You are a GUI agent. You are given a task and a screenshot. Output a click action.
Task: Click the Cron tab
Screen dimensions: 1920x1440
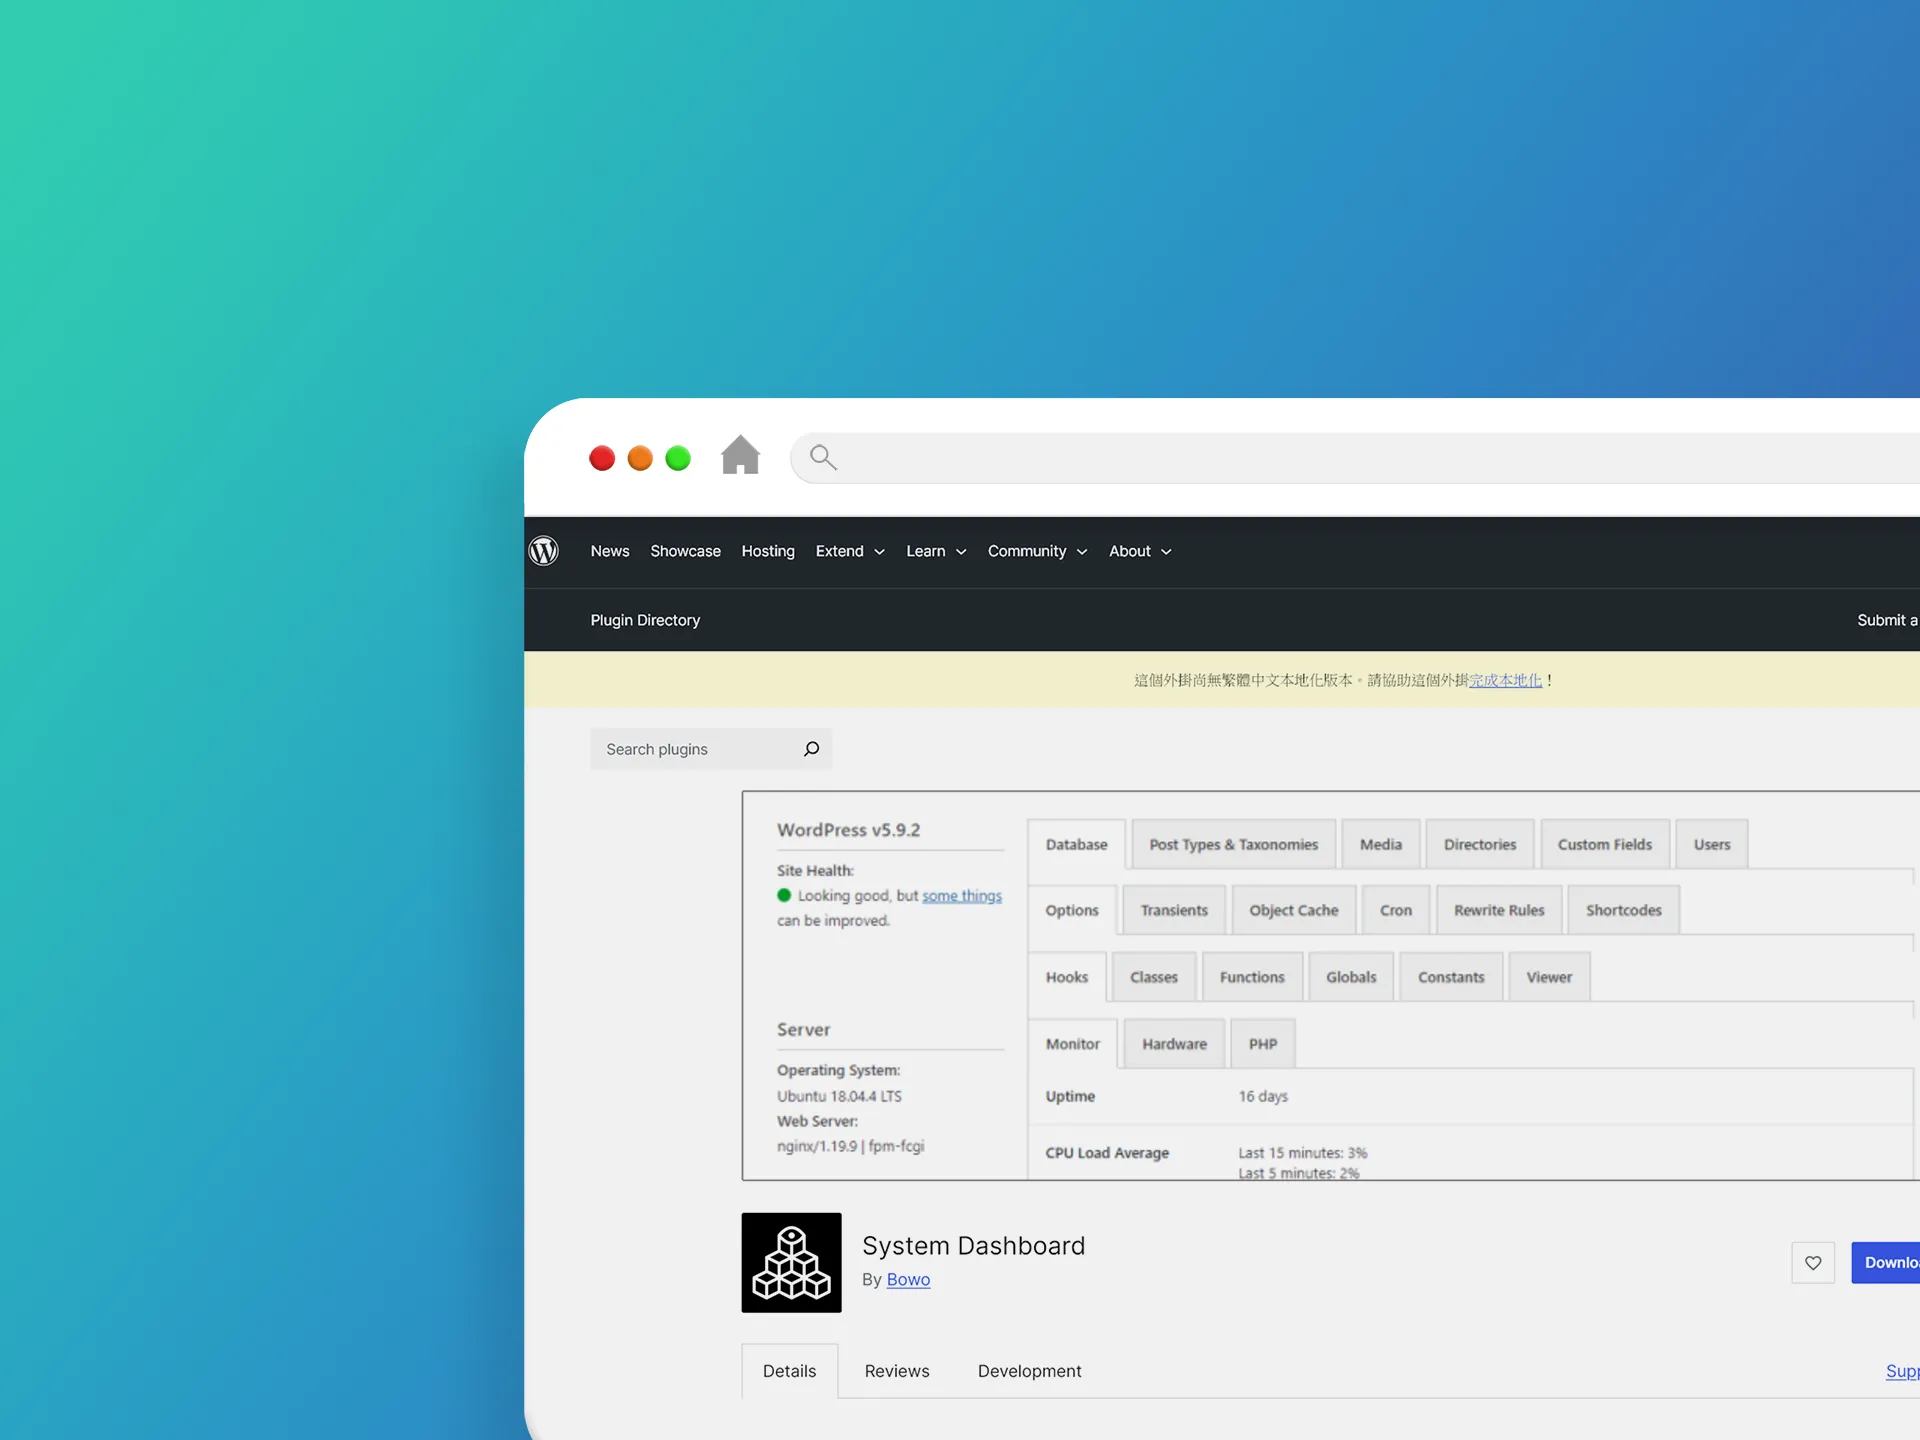[1396, 911]
